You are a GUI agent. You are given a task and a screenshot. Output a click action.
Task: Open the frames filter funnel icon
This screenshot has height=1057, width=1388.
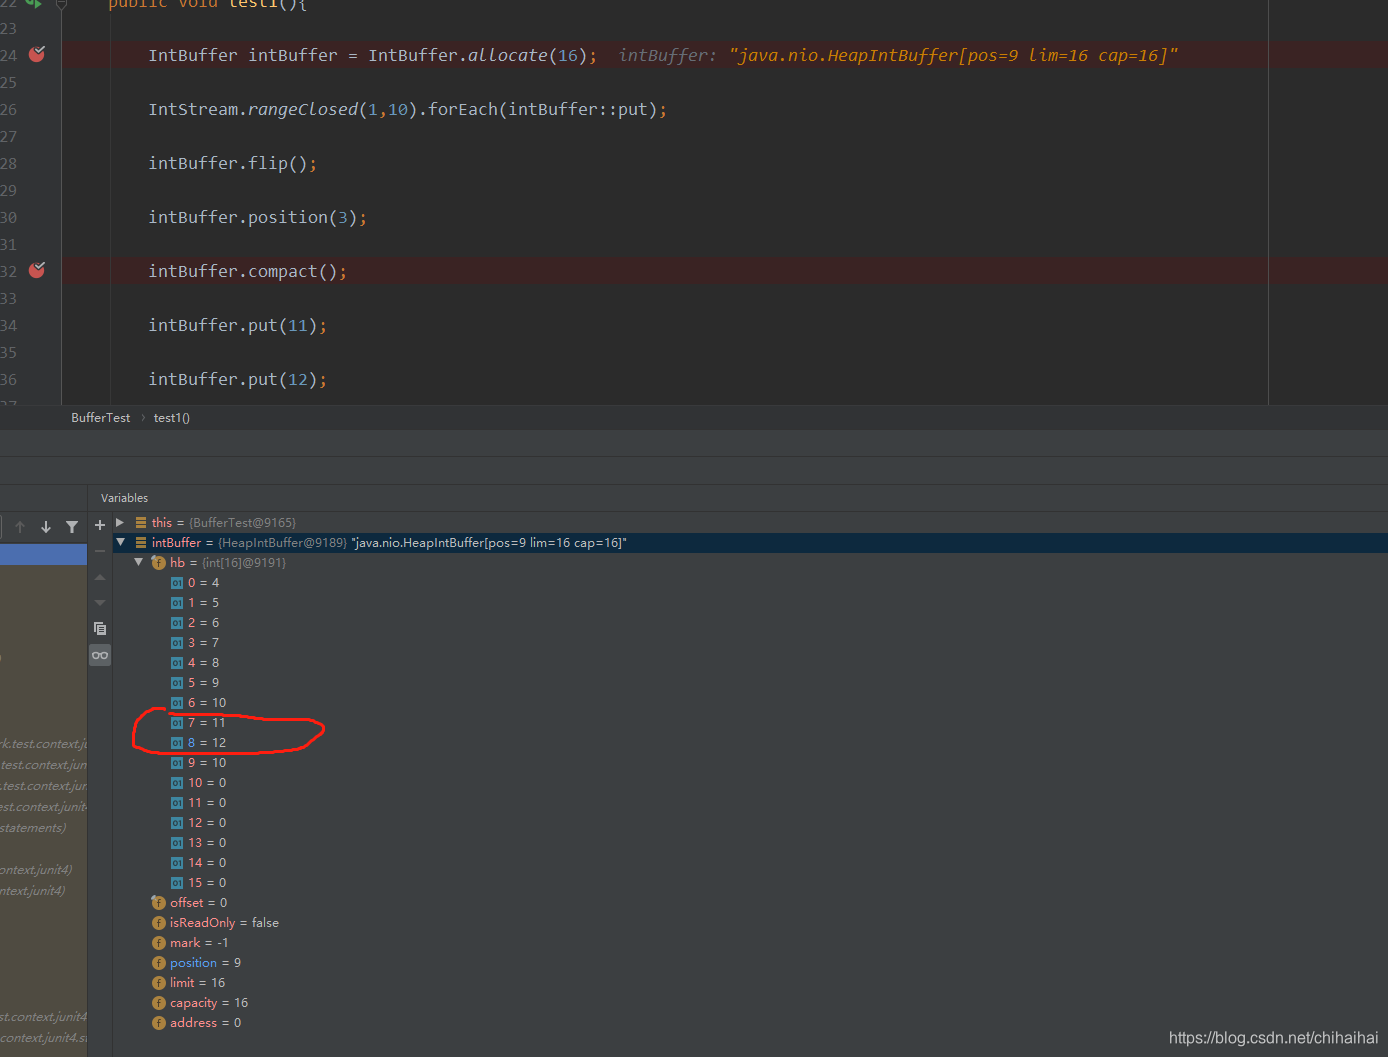[72, 527]
